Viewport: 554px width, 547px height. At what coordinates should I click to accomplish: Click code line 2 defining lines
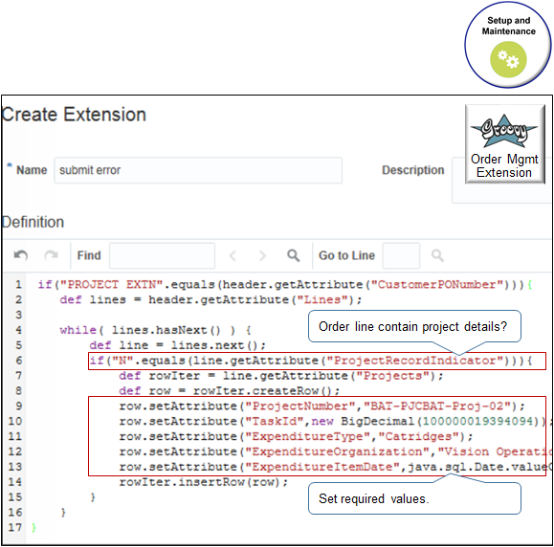pyautogui.click(x=211, y=300)
